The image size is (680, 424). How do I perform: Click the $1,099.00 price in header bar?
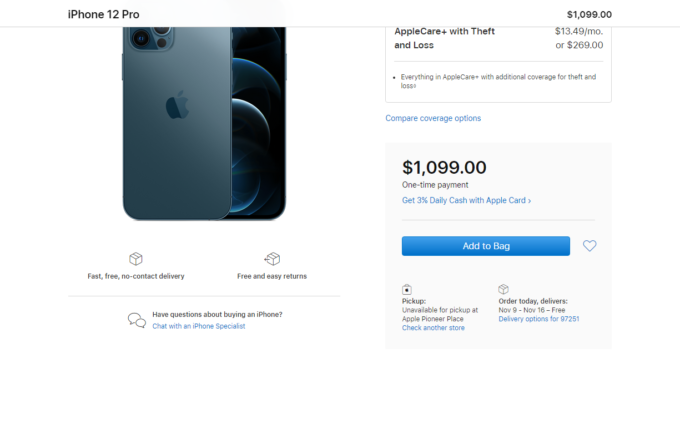pos(589,14)
